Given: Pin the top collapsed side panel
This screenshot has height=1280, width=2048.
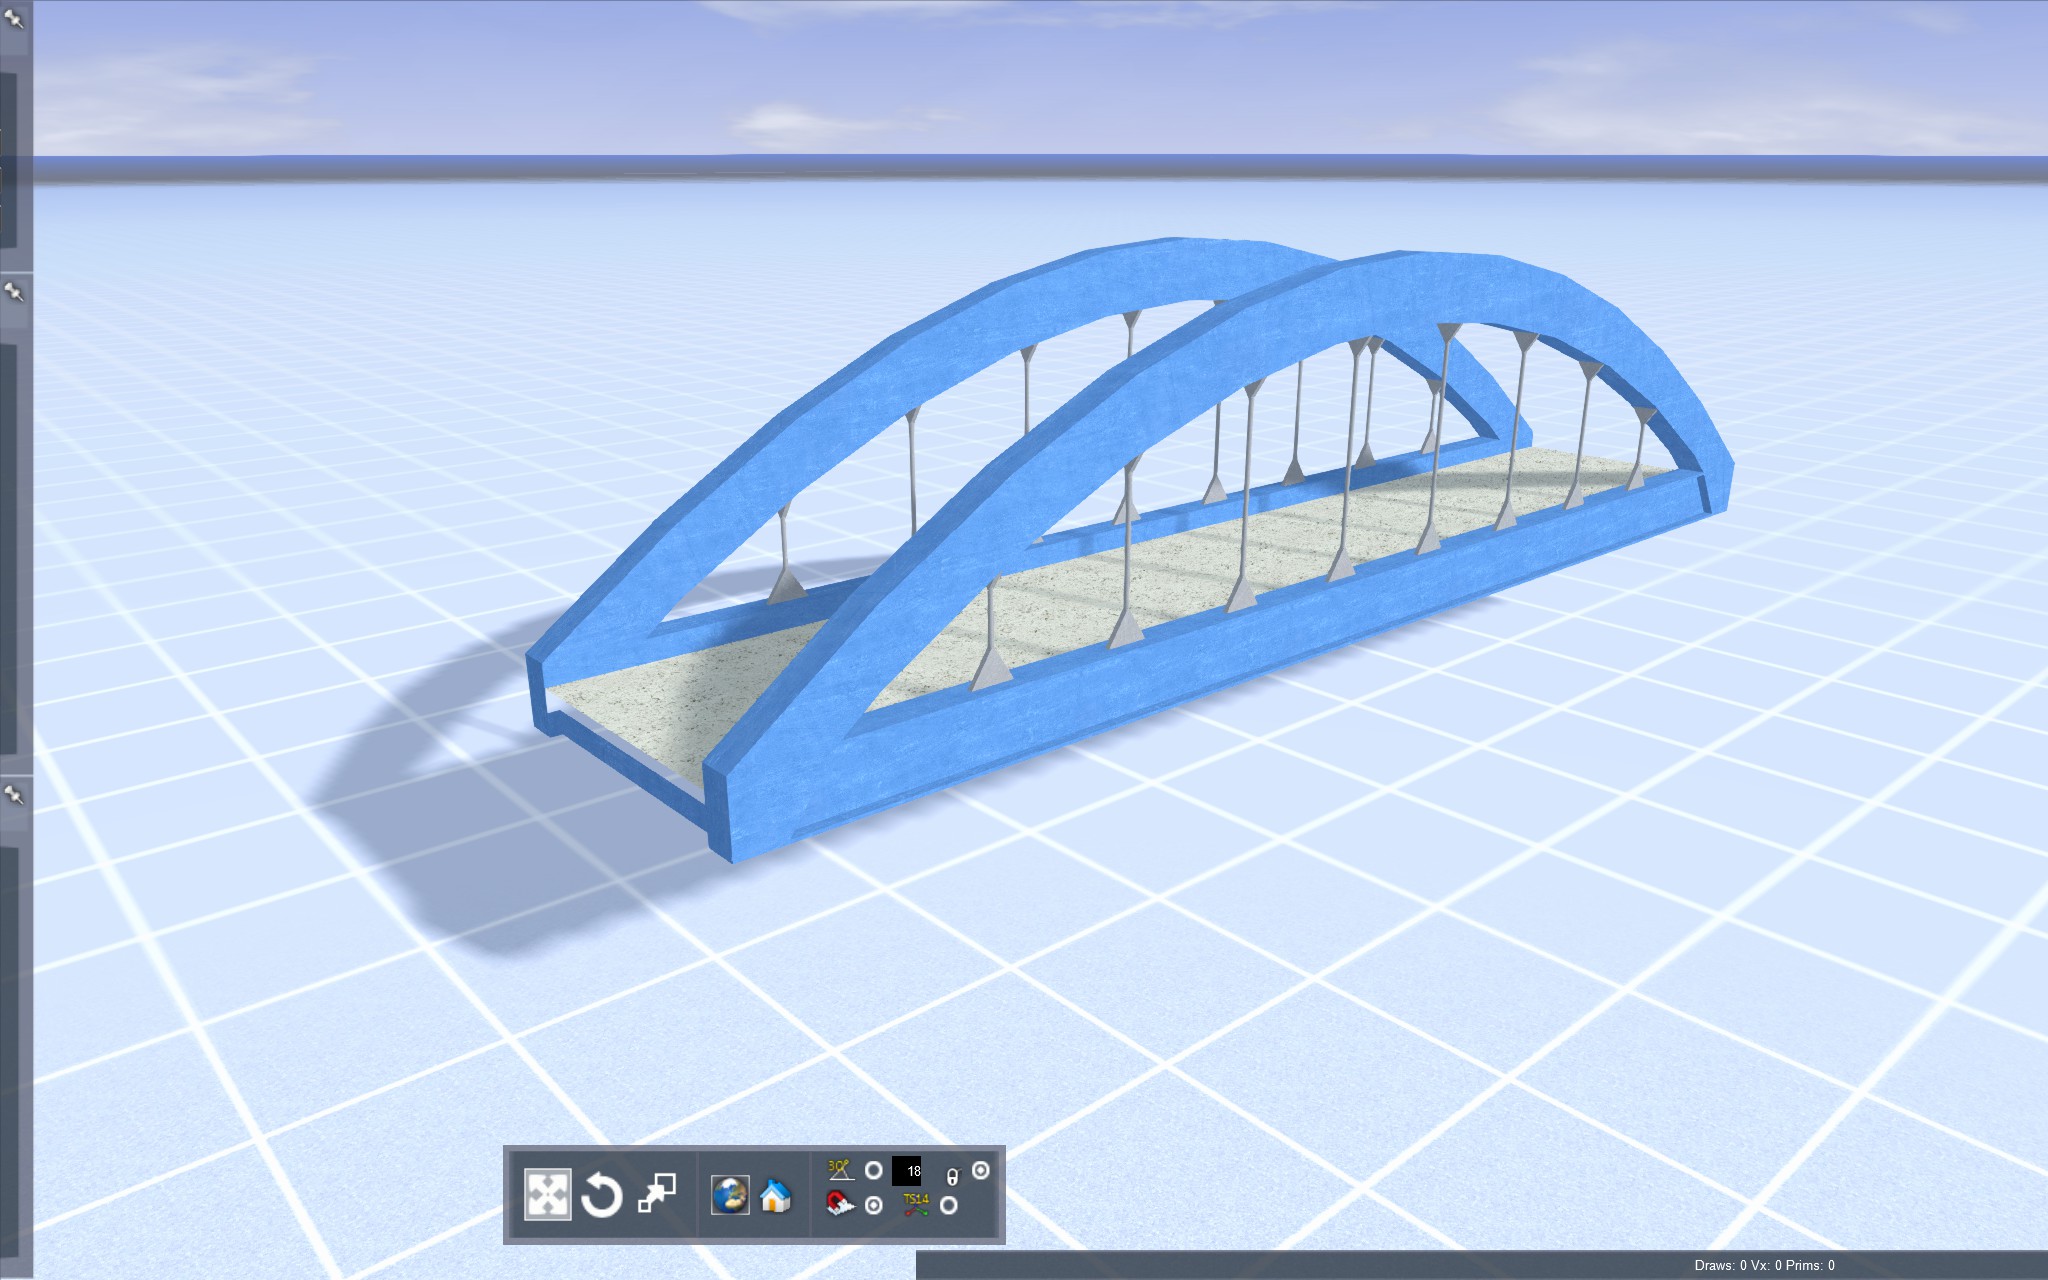Looking at the screenshot, I should coord(14,17).
